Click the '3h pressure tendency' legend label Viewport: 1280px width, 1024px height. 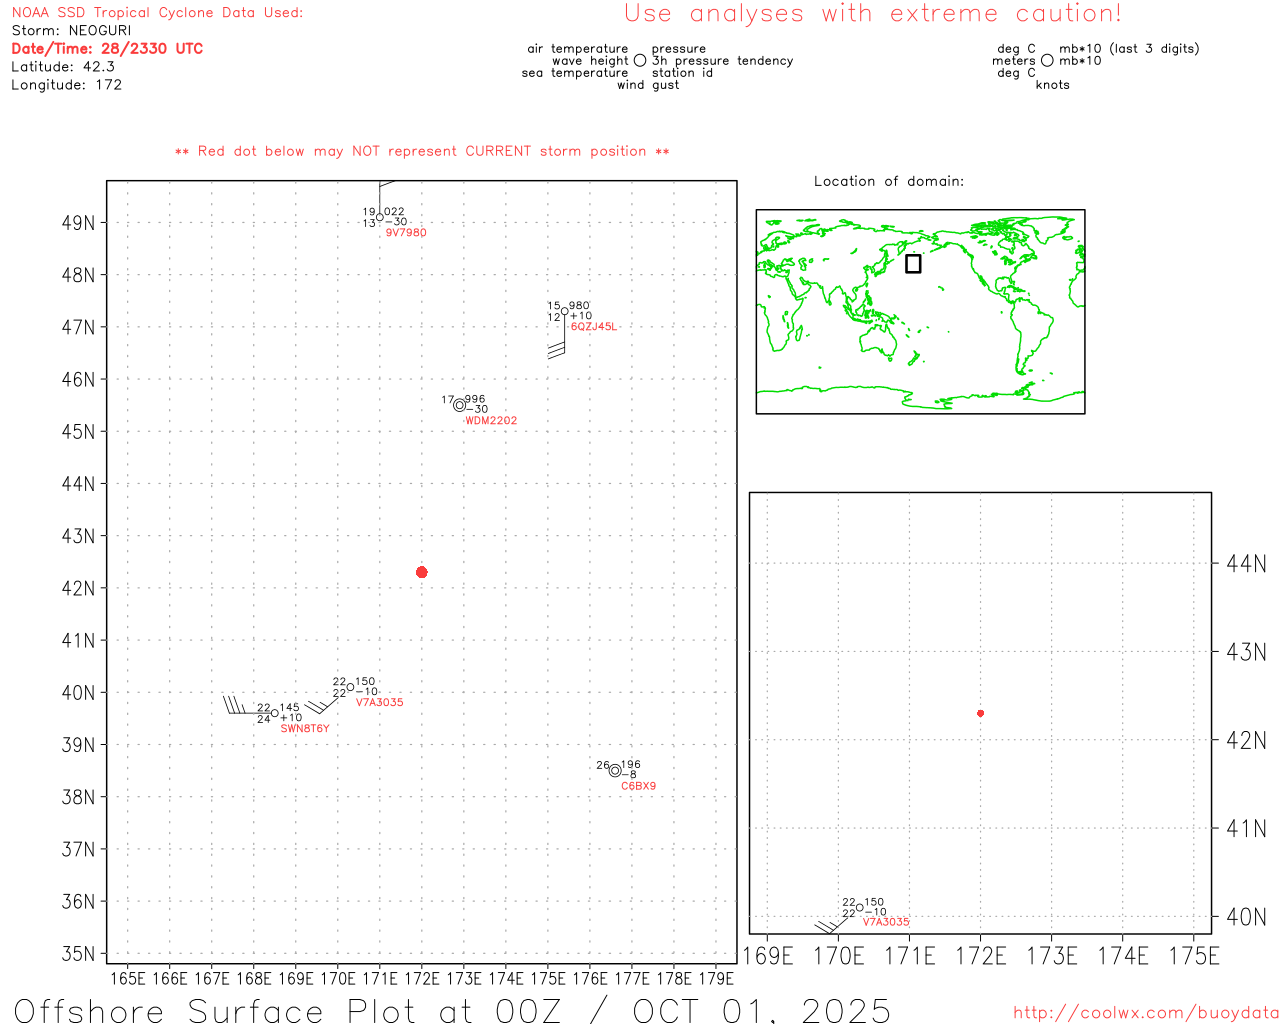[723, 61]
